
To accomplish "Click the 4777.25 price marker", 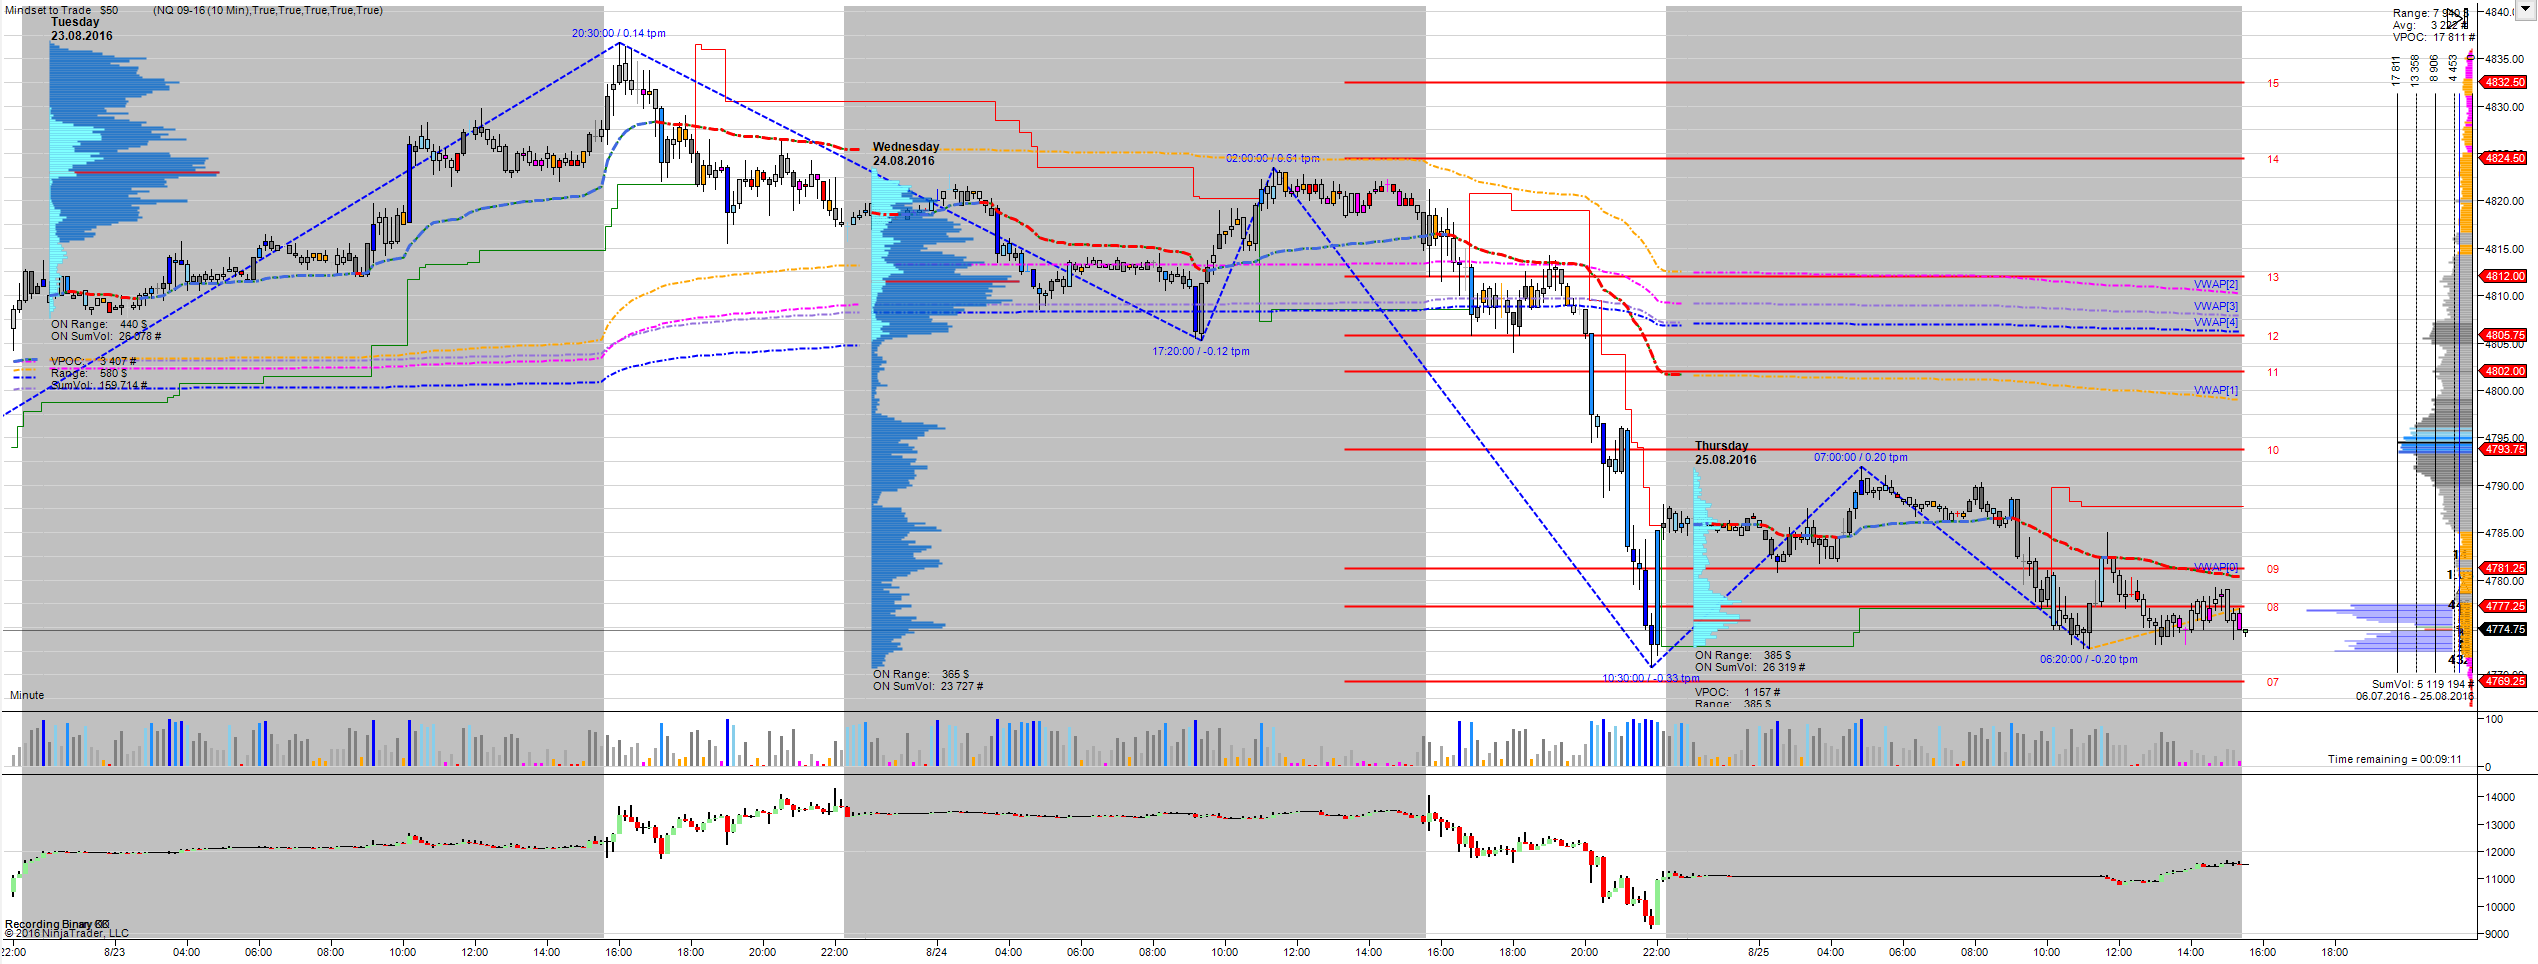I will click(x=2505, y=607).
